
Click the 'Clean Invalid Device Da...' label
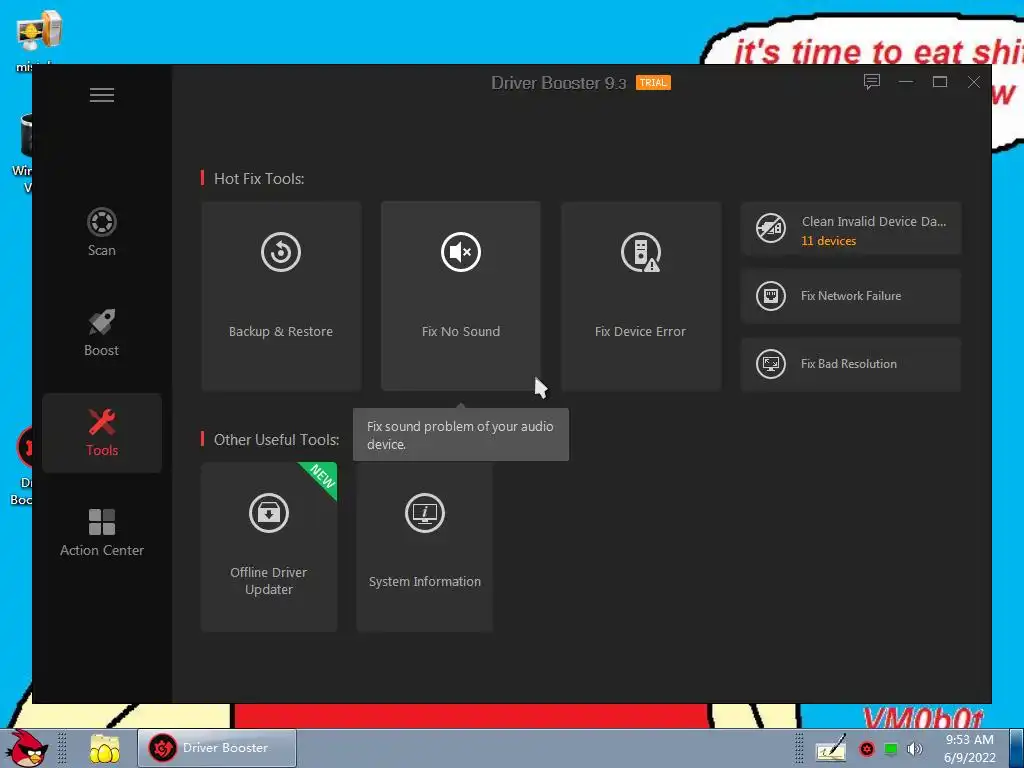[x=874, y=221]
